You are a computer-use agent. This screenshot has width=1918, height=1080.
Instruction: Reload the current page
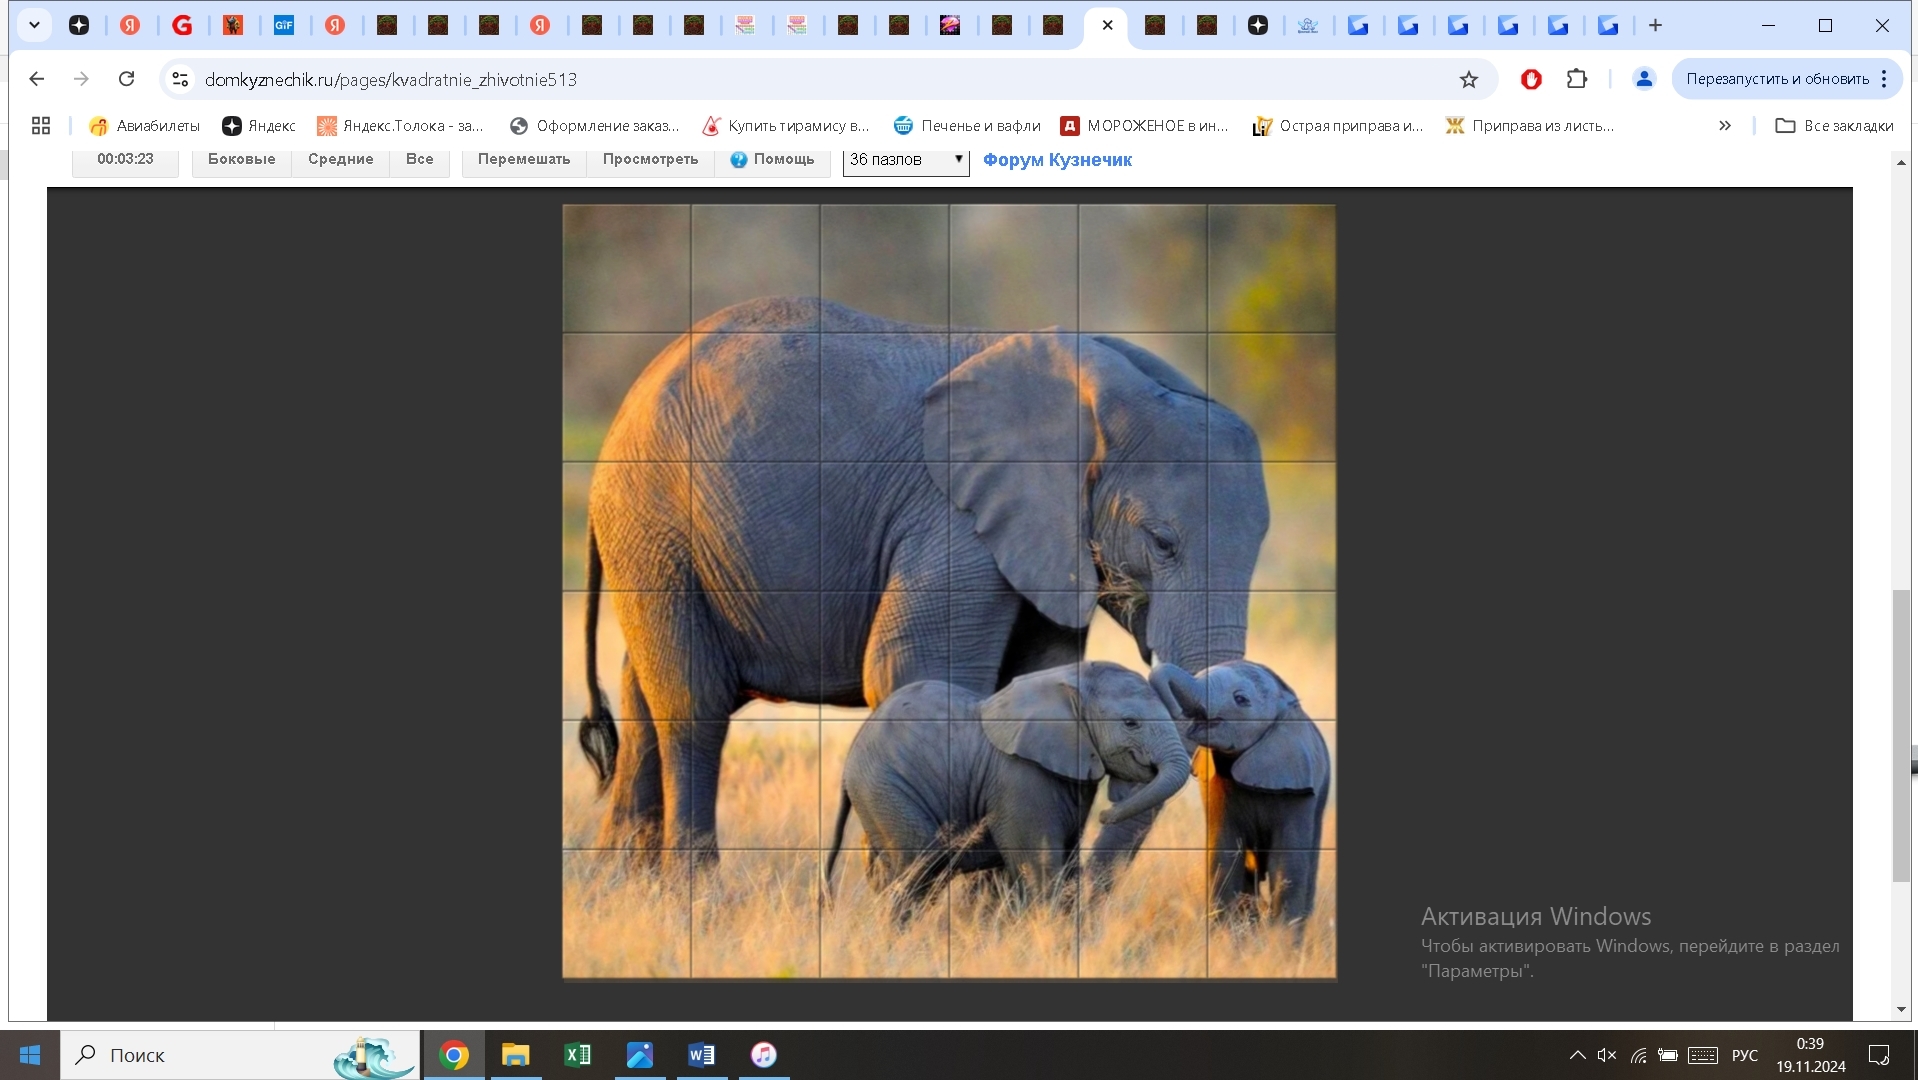pyautogui.click(x=126, y=79)
